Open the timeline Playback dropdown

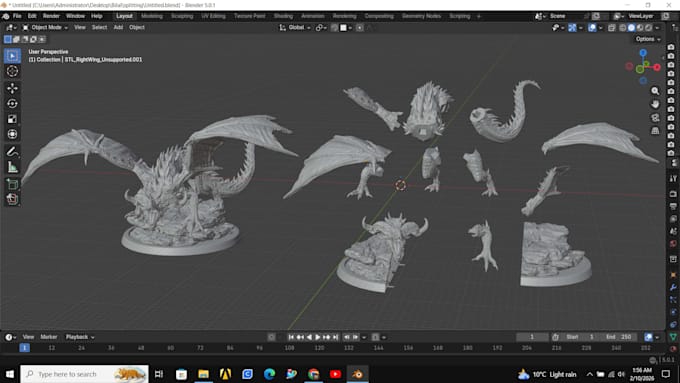click(x=80, y=337)
